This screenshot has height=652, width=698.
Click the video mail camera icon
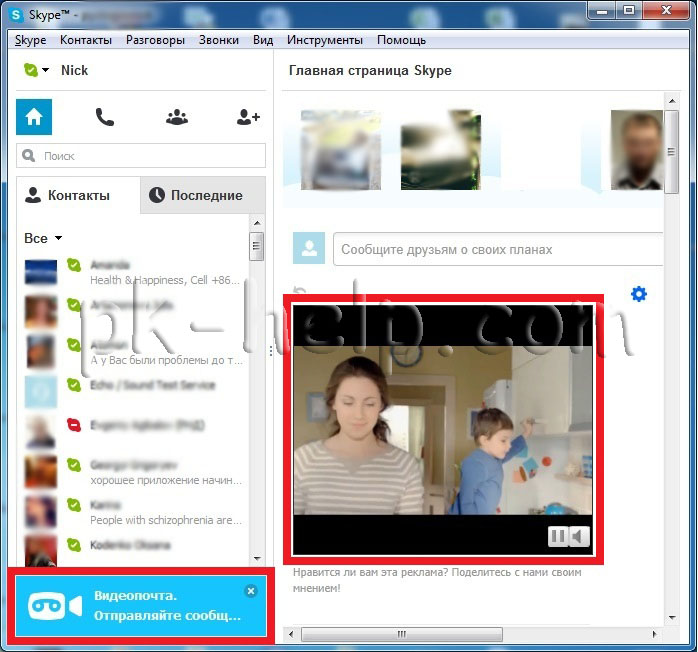click(x=55, y=606)
